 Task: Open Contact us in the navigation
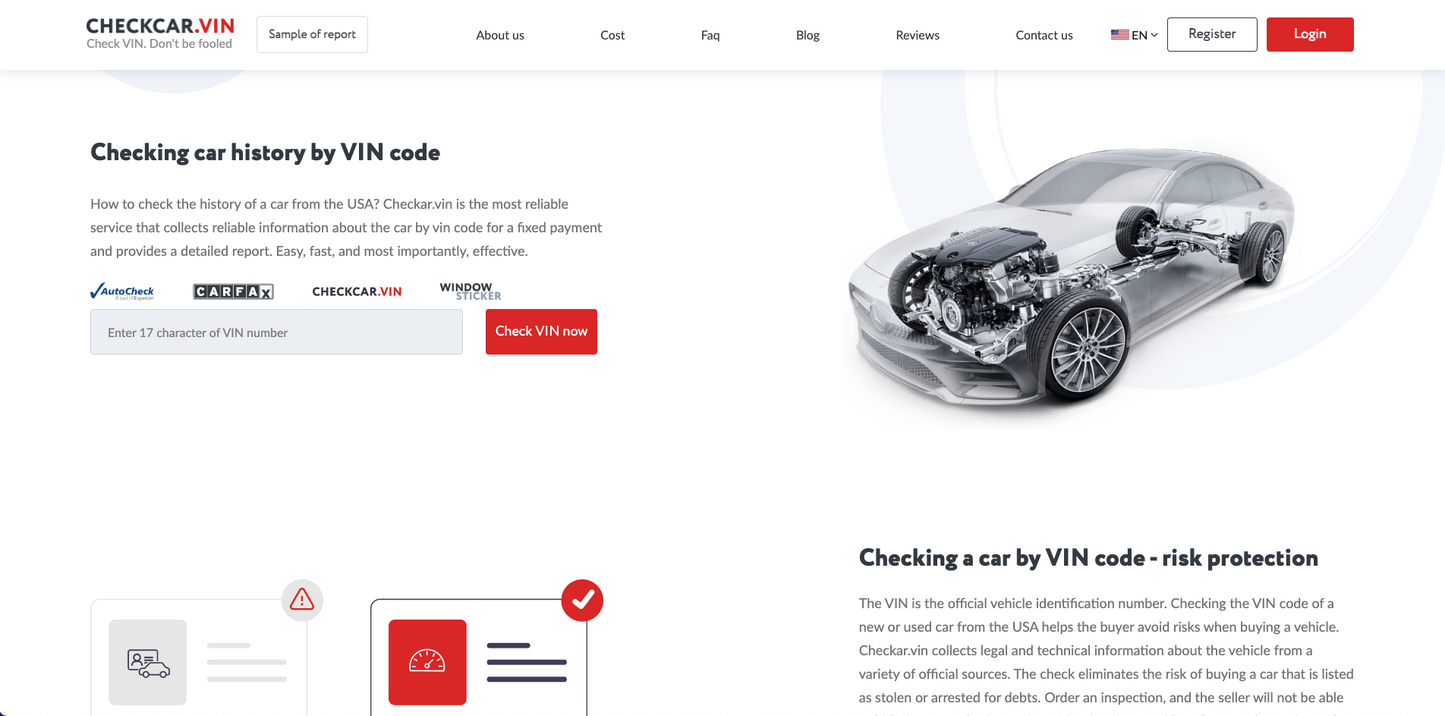tap(1044, 35)
